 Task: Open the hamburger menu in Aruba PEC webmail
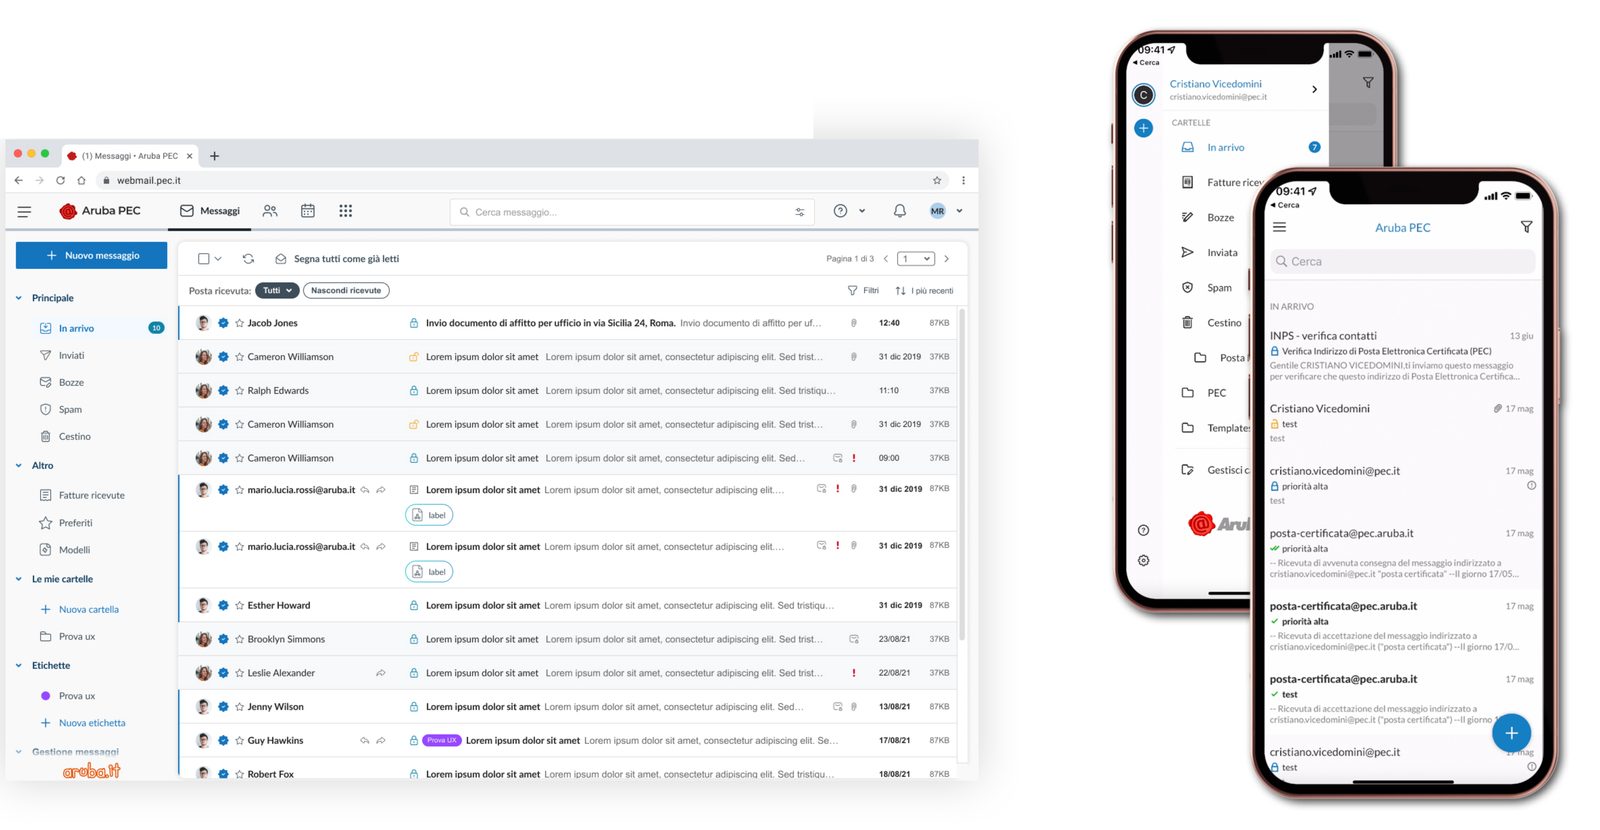[24, 211]
